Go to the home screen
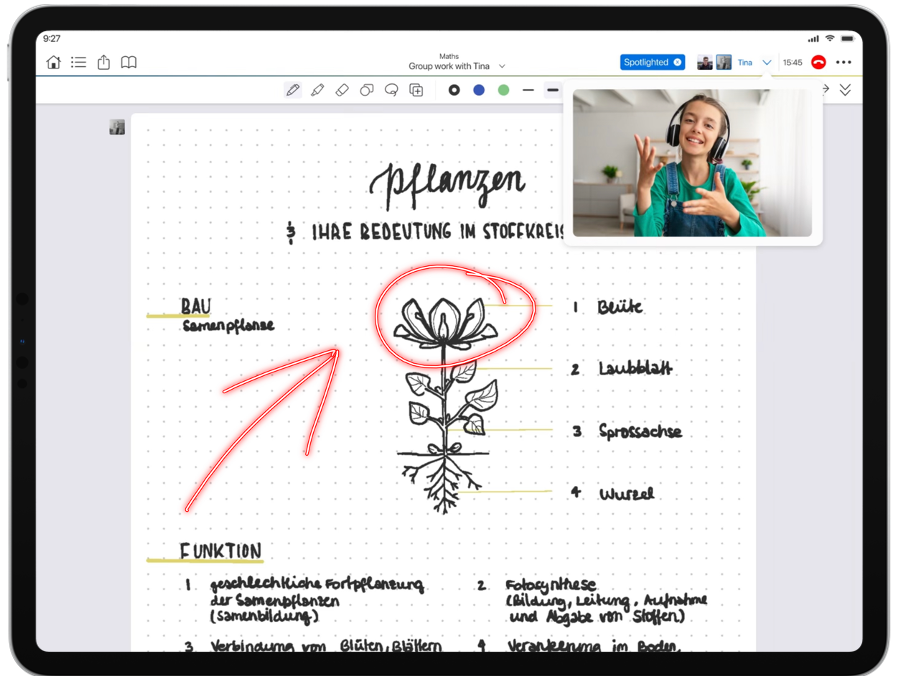The width and height of the screenshot is (898, 678). pos(53,62)
